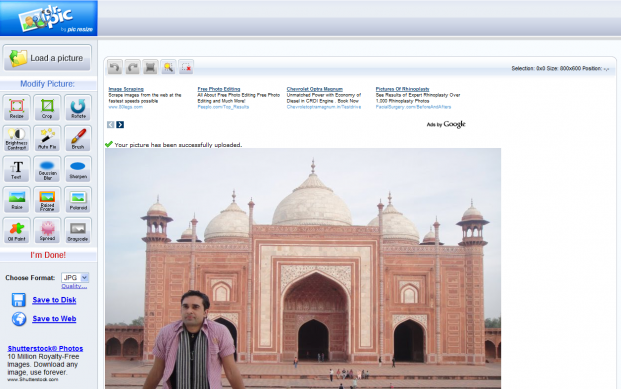Apply the Polaroid effect

78,200
